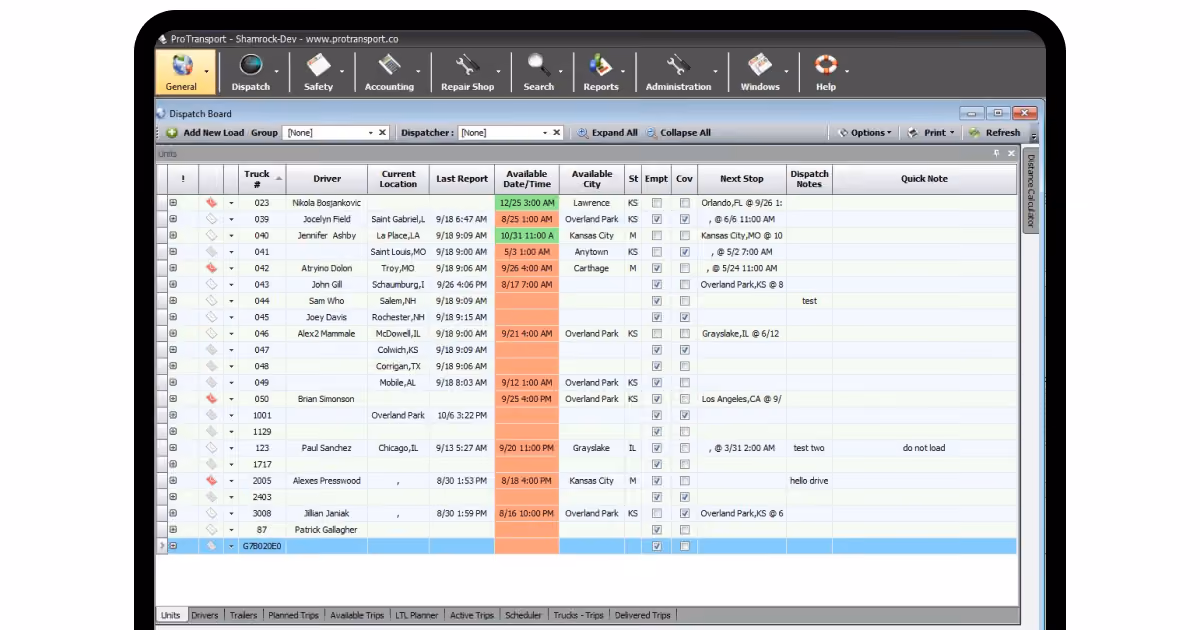The height and width of the screenshot is (630, 1200).
Task: Click the red tag icon for truck 042
Action: pos(211,268)
